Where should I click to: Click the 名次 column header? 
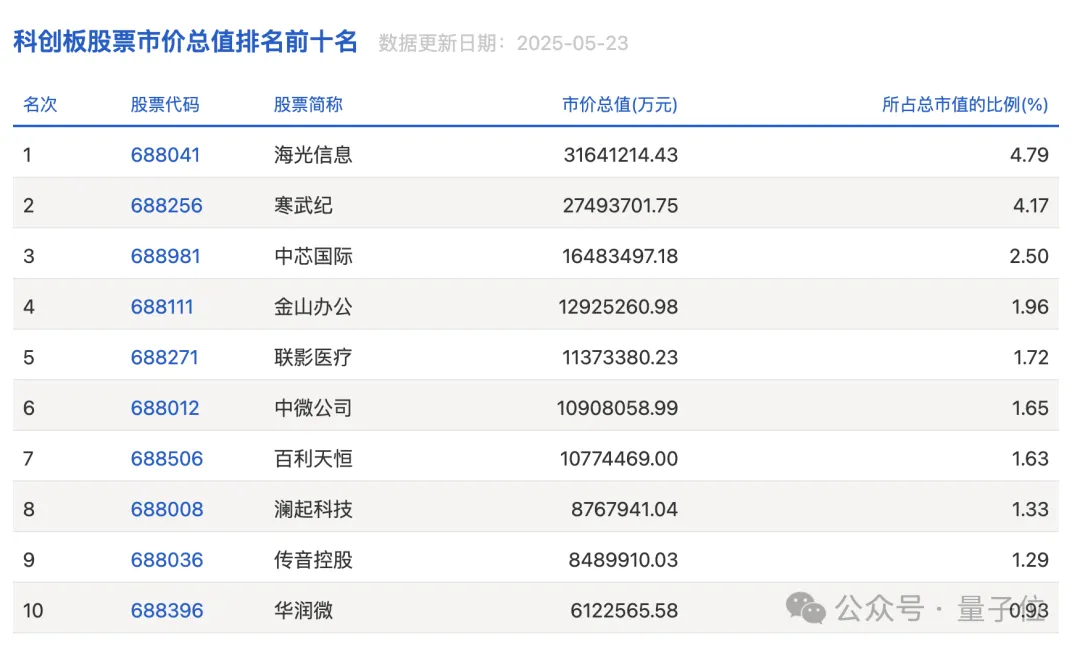click(x=40, y=105)
